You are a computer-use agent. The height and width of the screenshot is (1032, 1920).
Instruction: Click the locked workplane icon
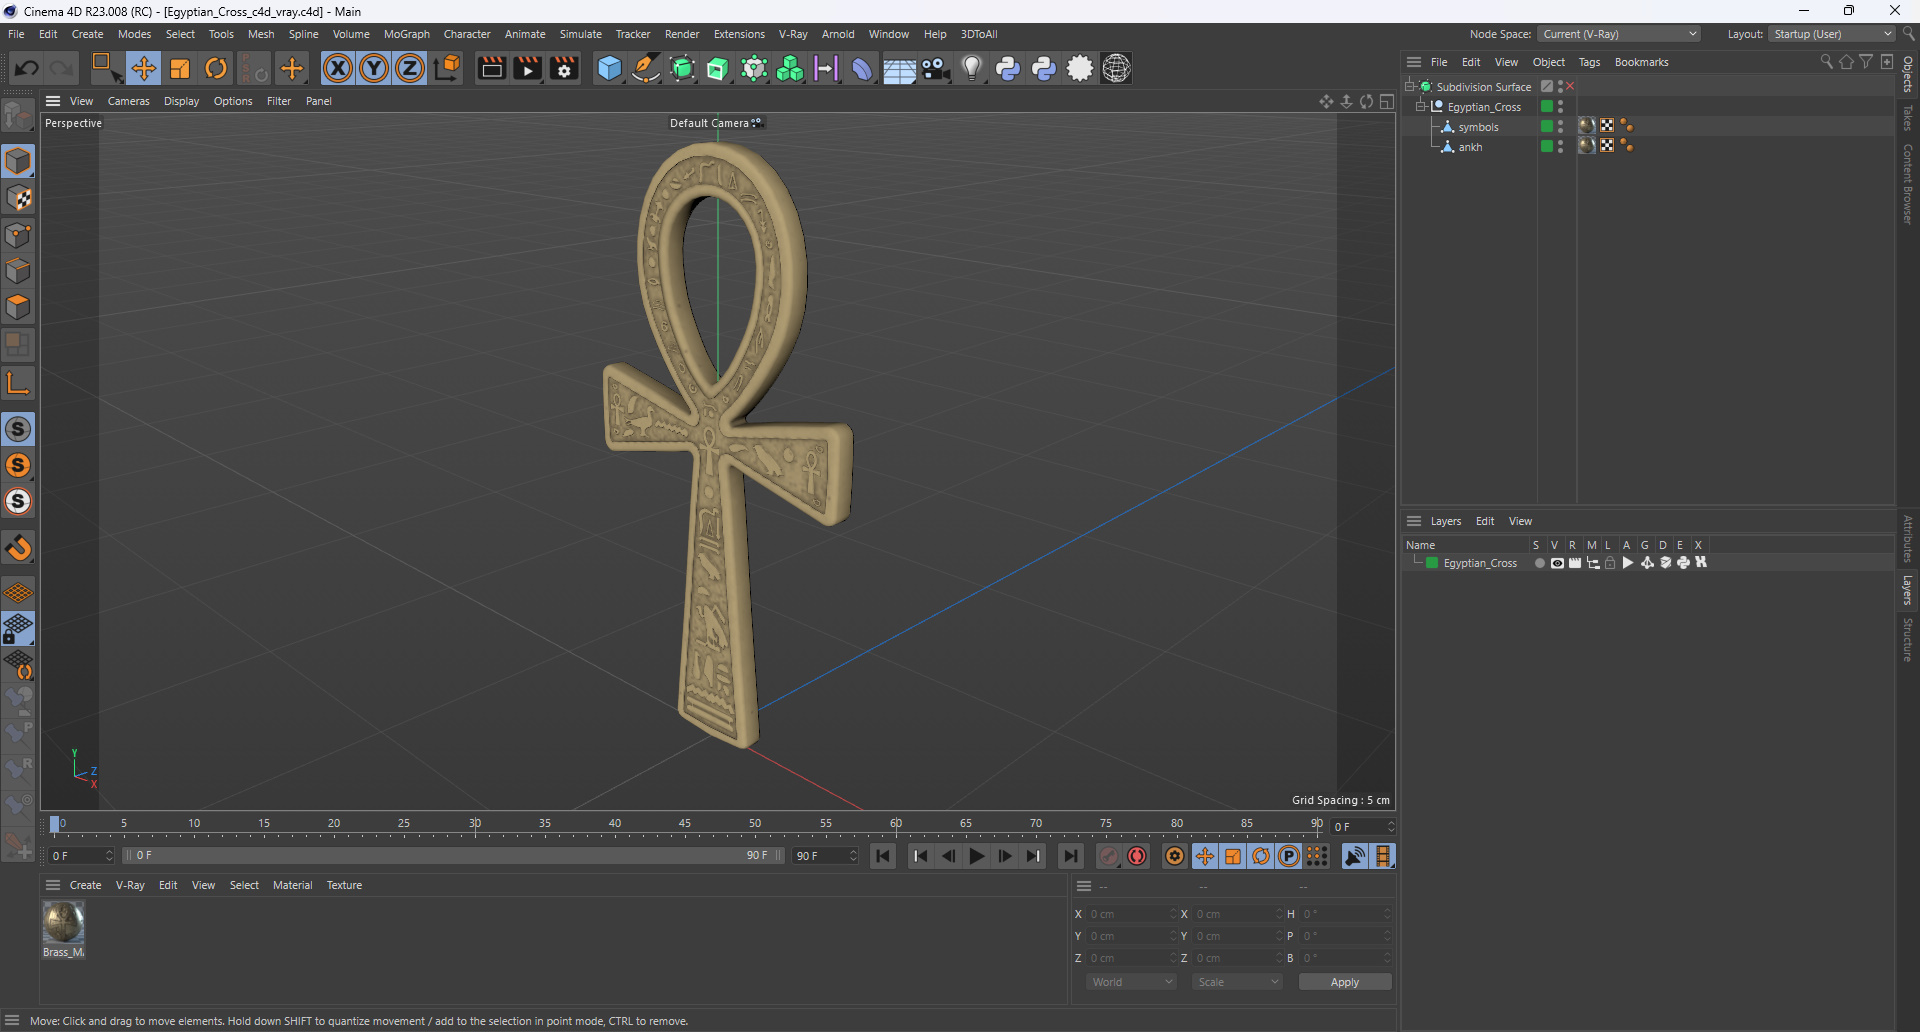click(x=18, y=628)
